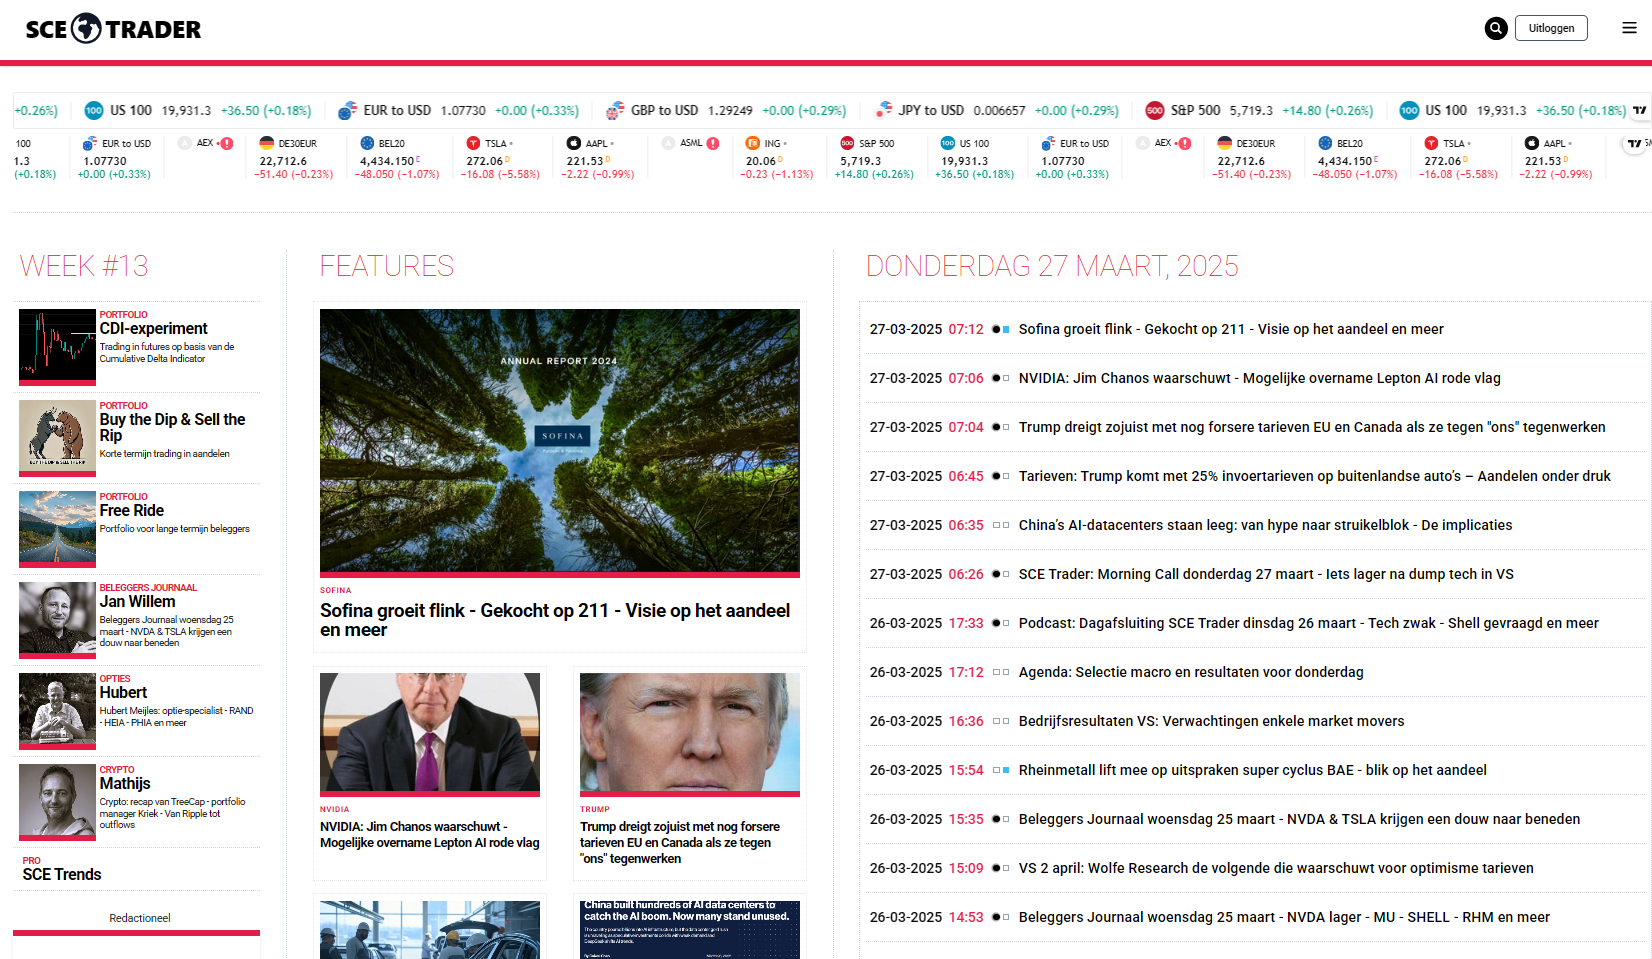Viewport: 1652px width, 959px height.
Task: Open the search magnifier icon in the header
Action: click(x=1496, y=28)
